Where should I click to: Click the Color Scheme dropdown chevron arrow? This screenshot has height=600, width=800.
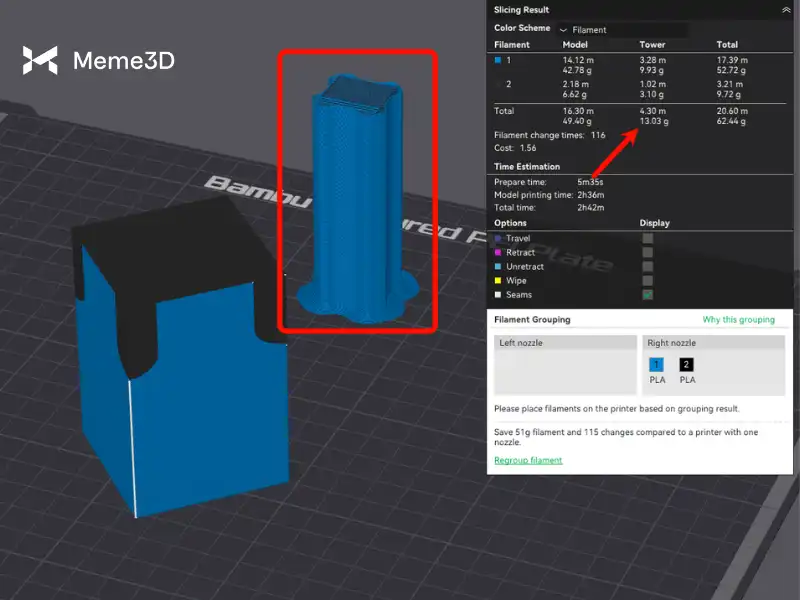(x=563, y=30)
